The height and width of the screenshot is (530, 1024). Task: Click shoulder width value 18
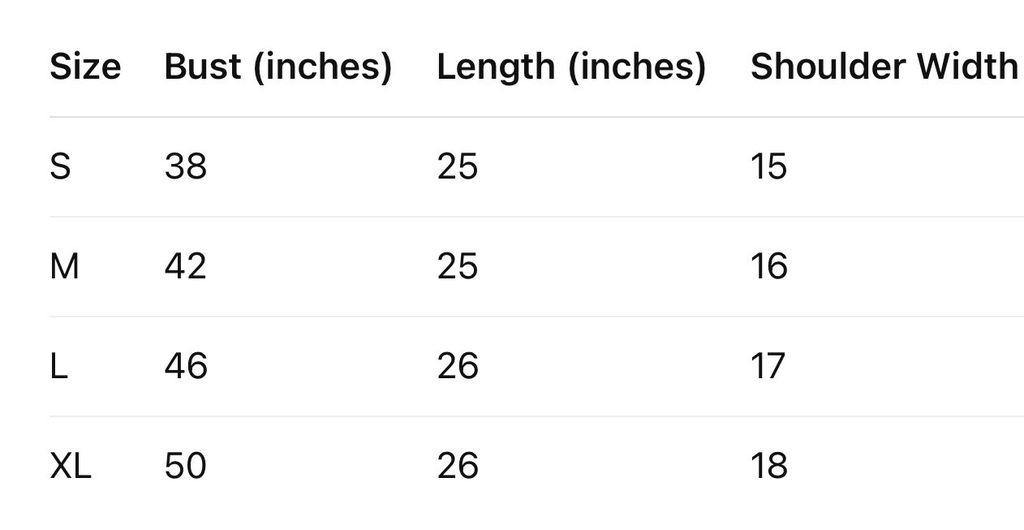769,466
